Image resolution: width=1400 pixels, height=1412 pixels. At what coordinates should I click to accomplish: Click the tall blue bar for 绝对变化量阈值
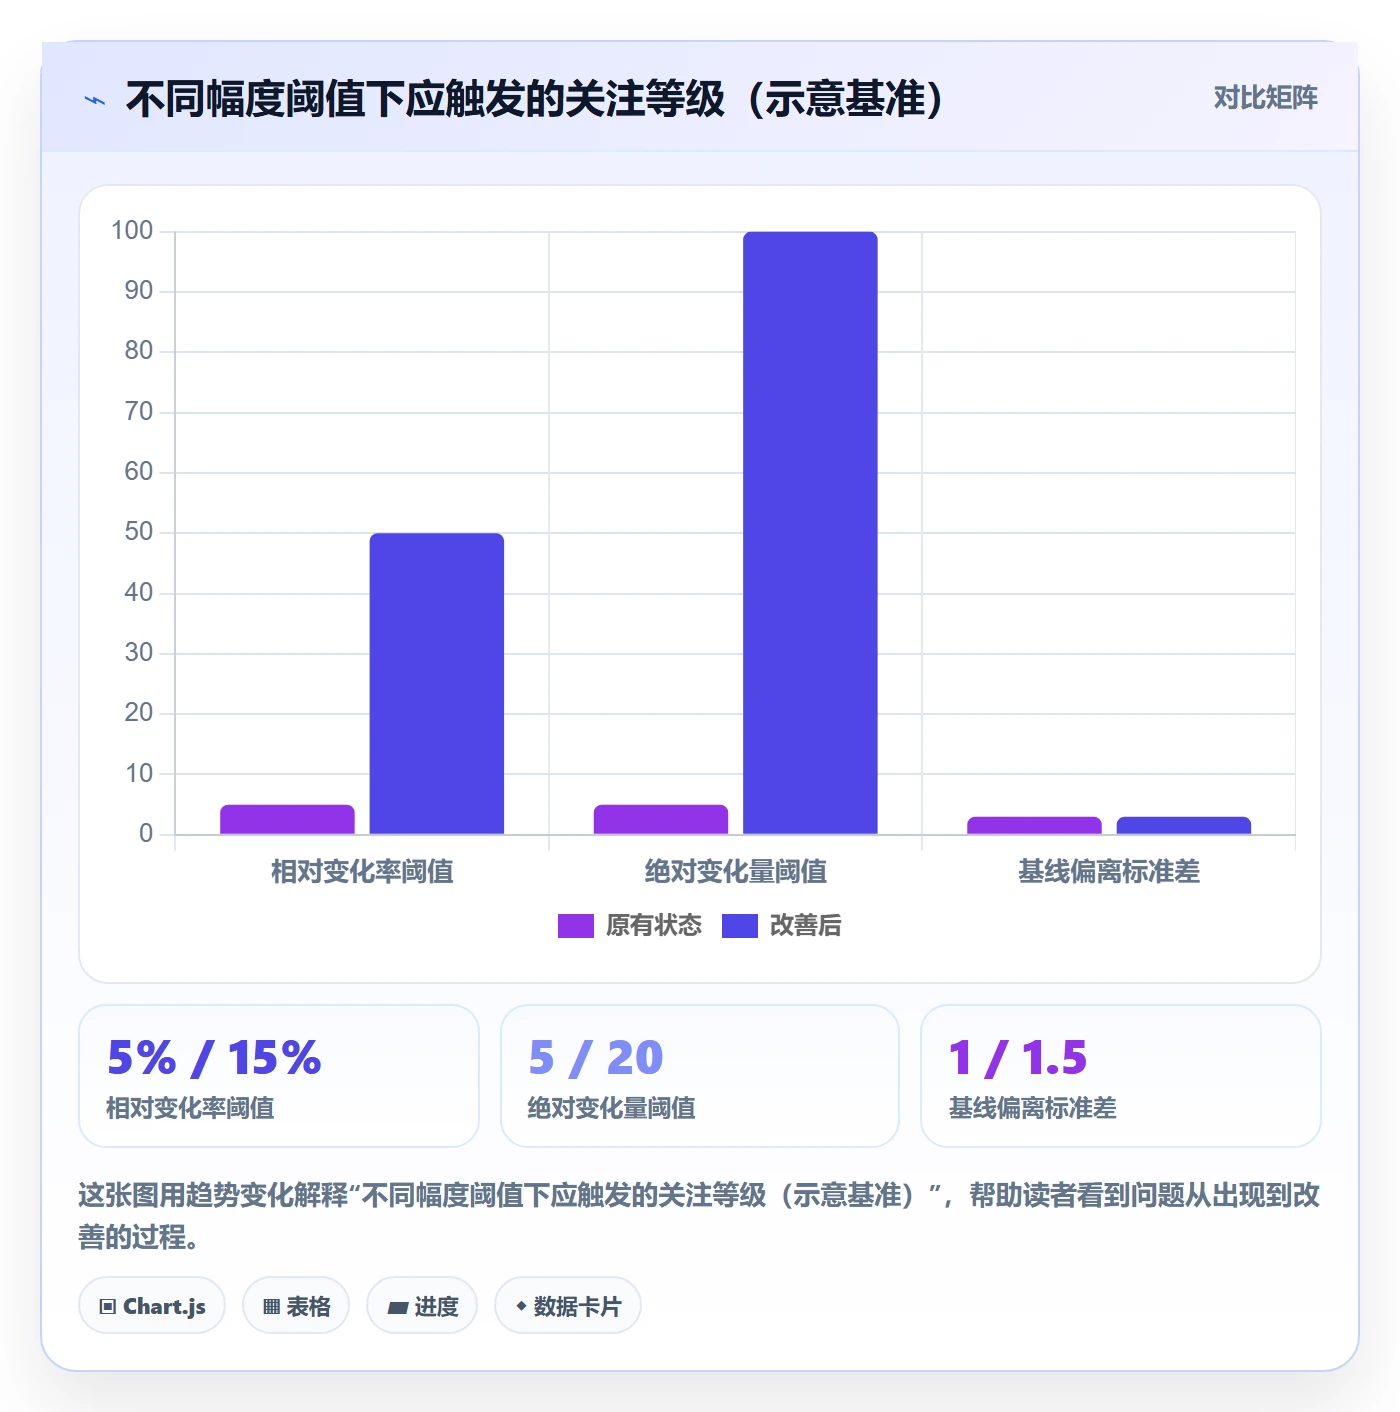(x=810, y=533)
